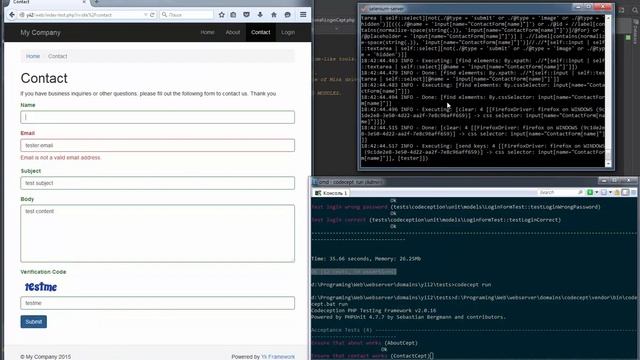Viewport: 640px width, 360px height.
Task: Reload the page using refresh icon
Action: click(152, 15)
